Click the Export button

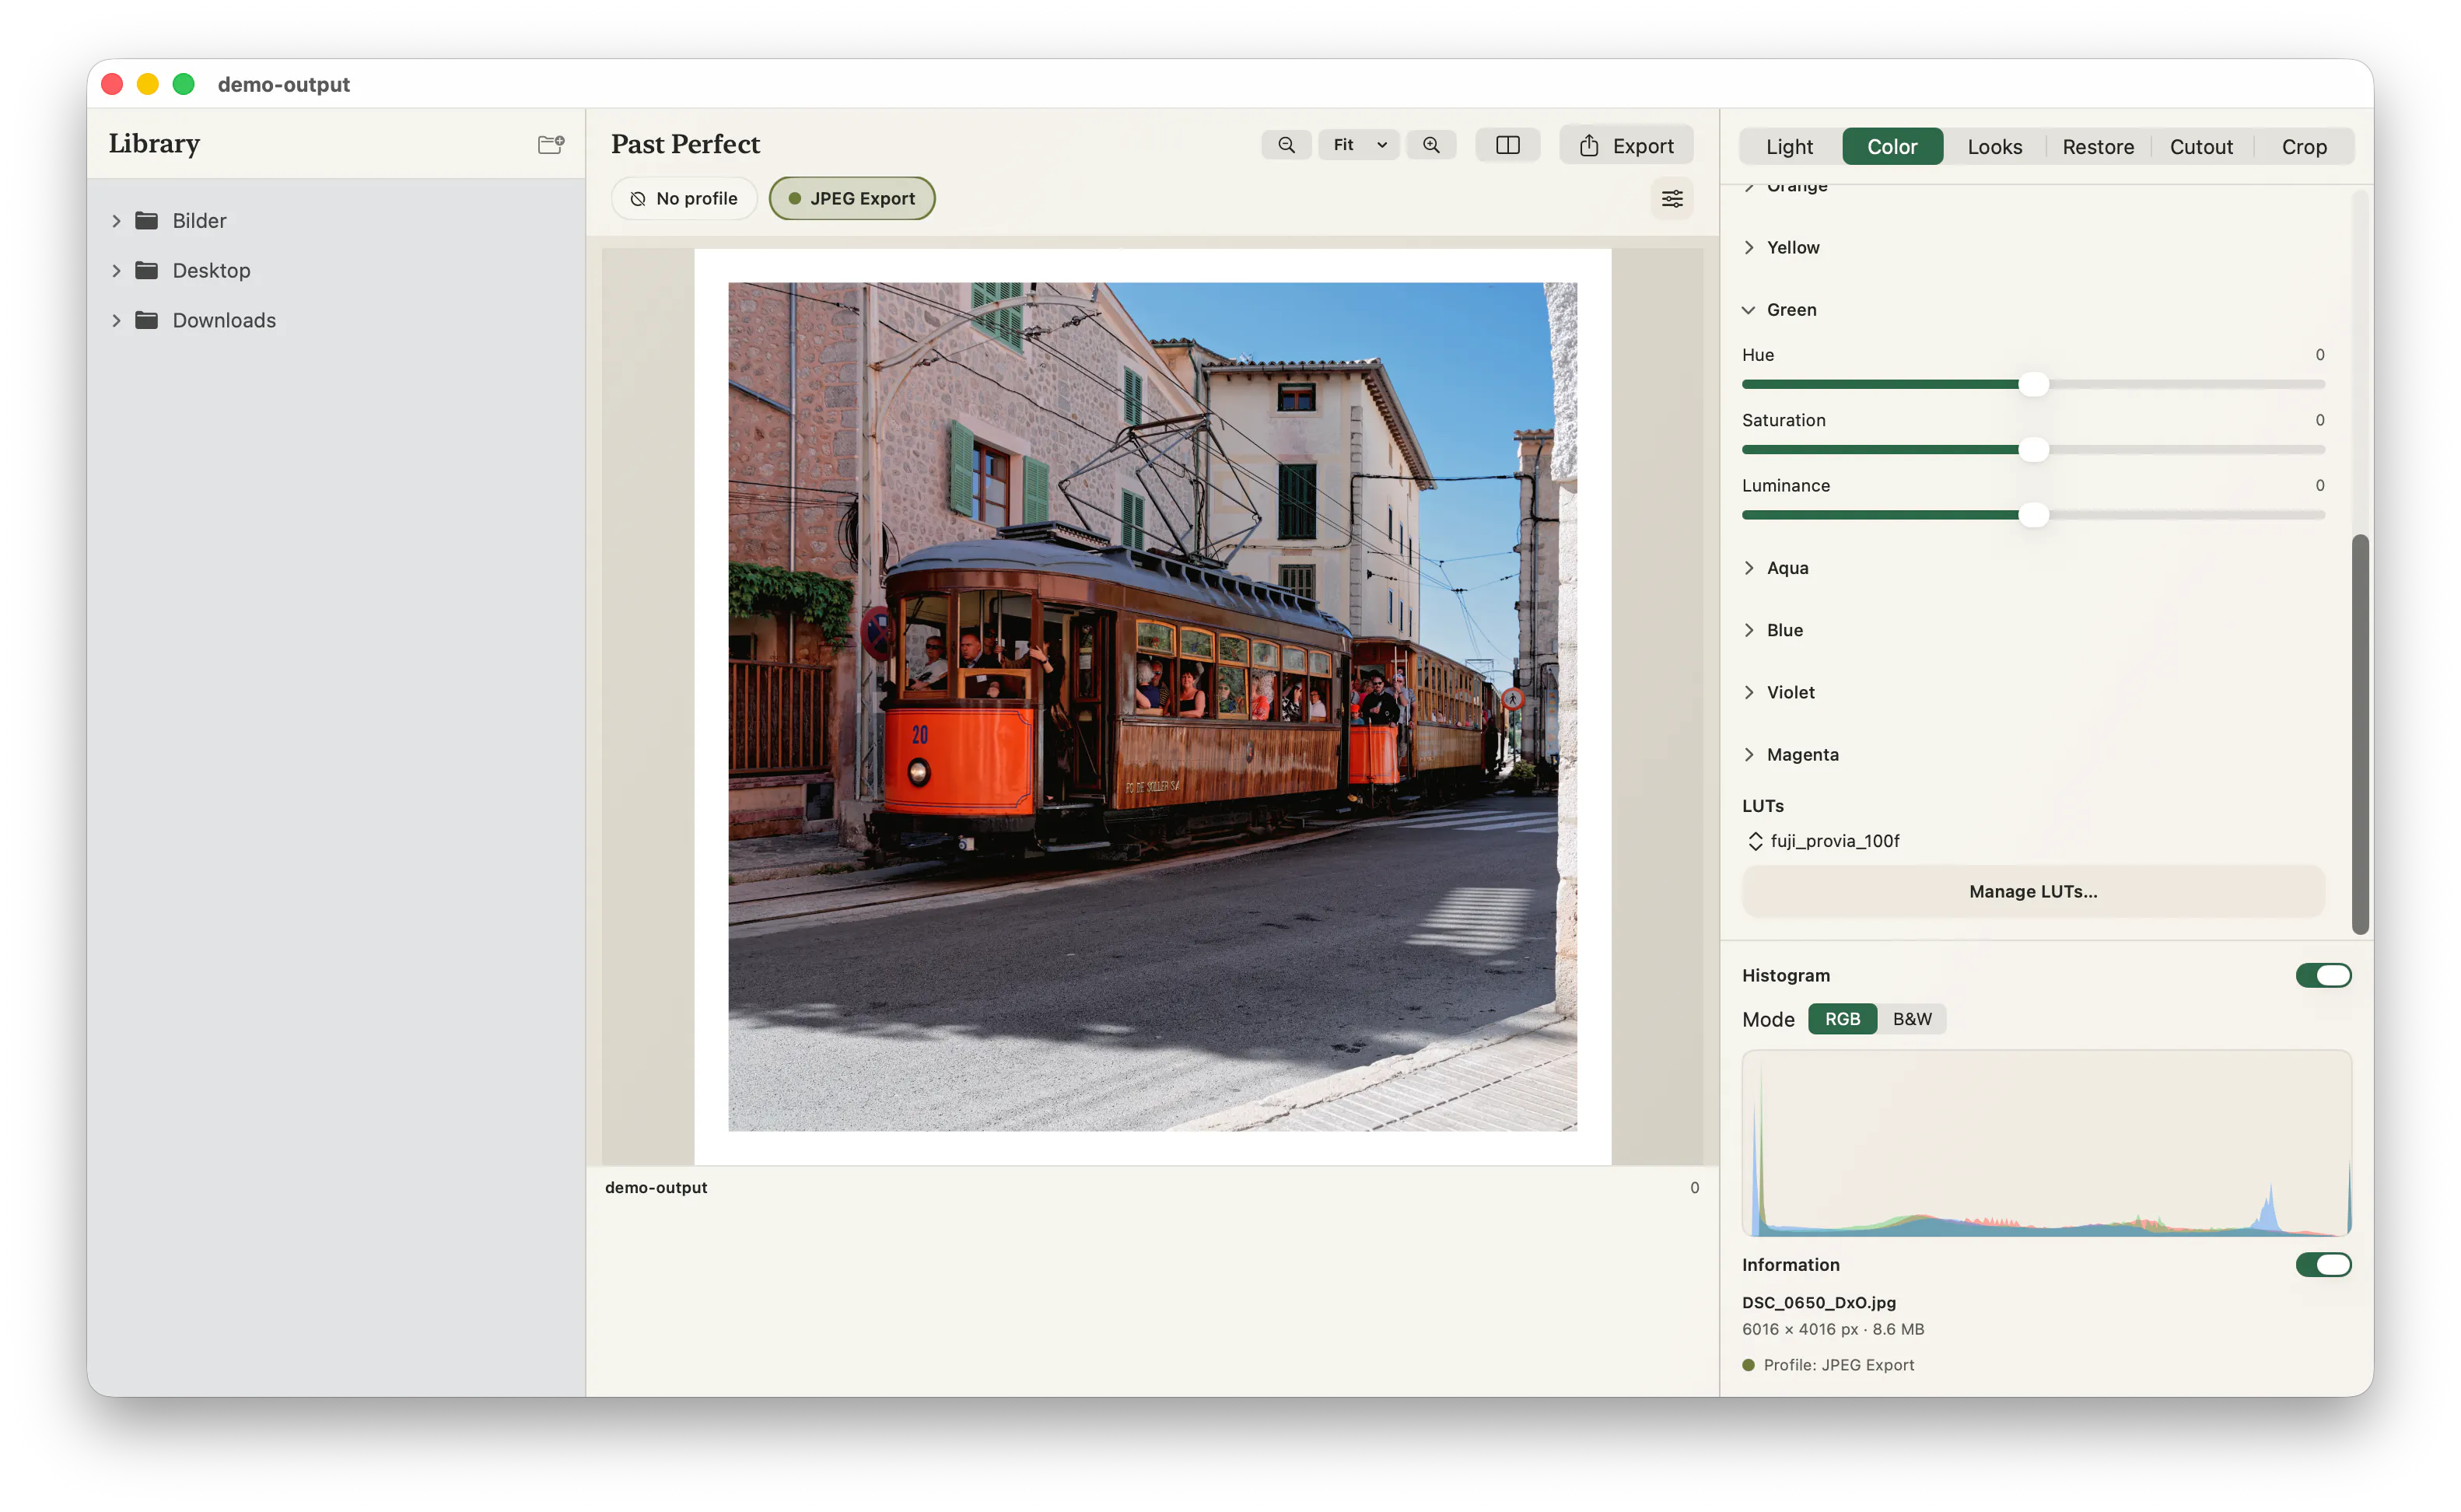click(x=1626, y=146)
